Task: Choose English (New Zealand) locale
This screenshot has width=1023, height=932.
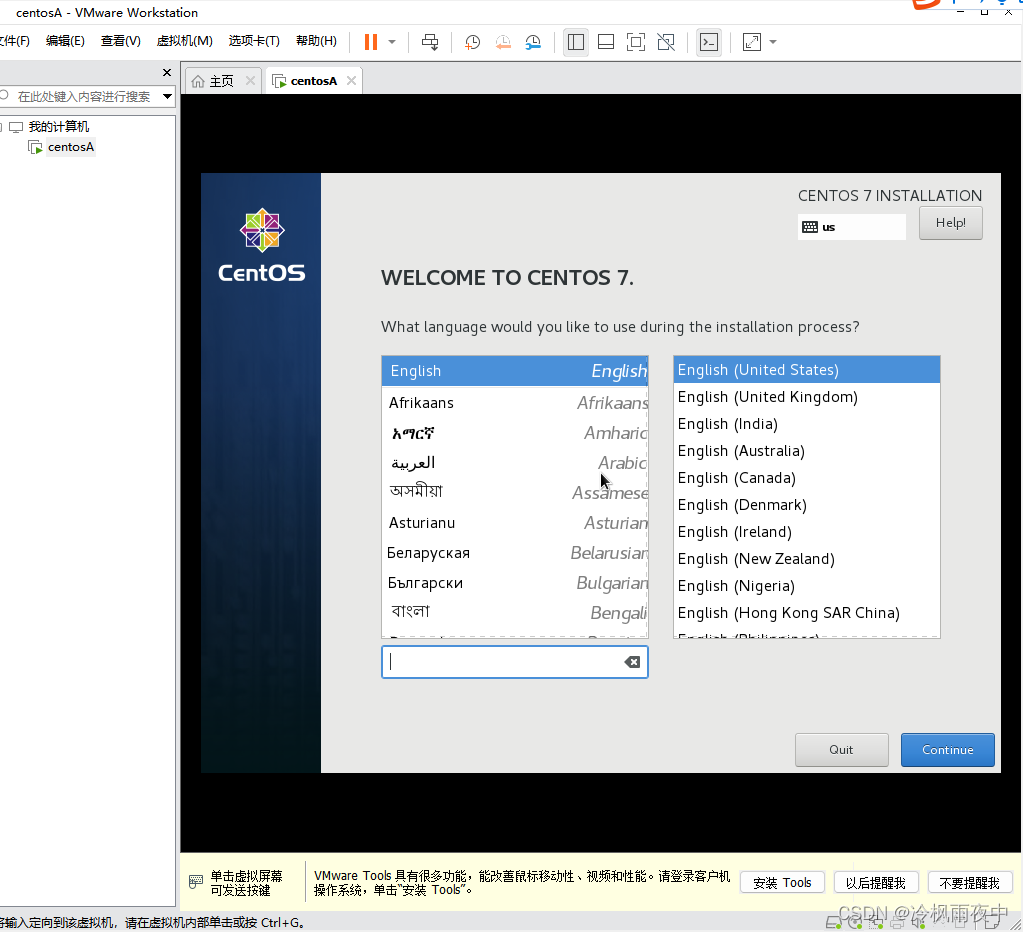Action: pos(806,560)
